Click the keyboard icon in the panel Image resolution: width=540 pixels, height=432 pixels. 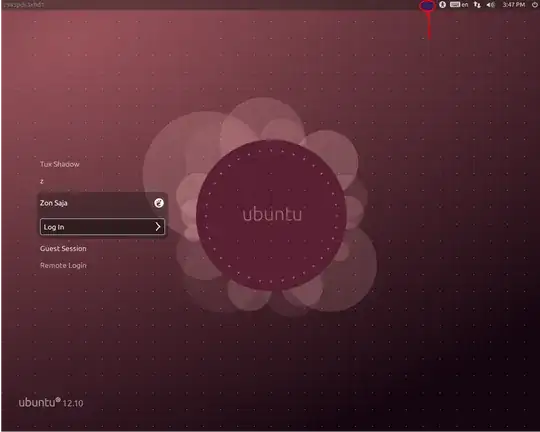pyautogui.click(x=455, y=4)
